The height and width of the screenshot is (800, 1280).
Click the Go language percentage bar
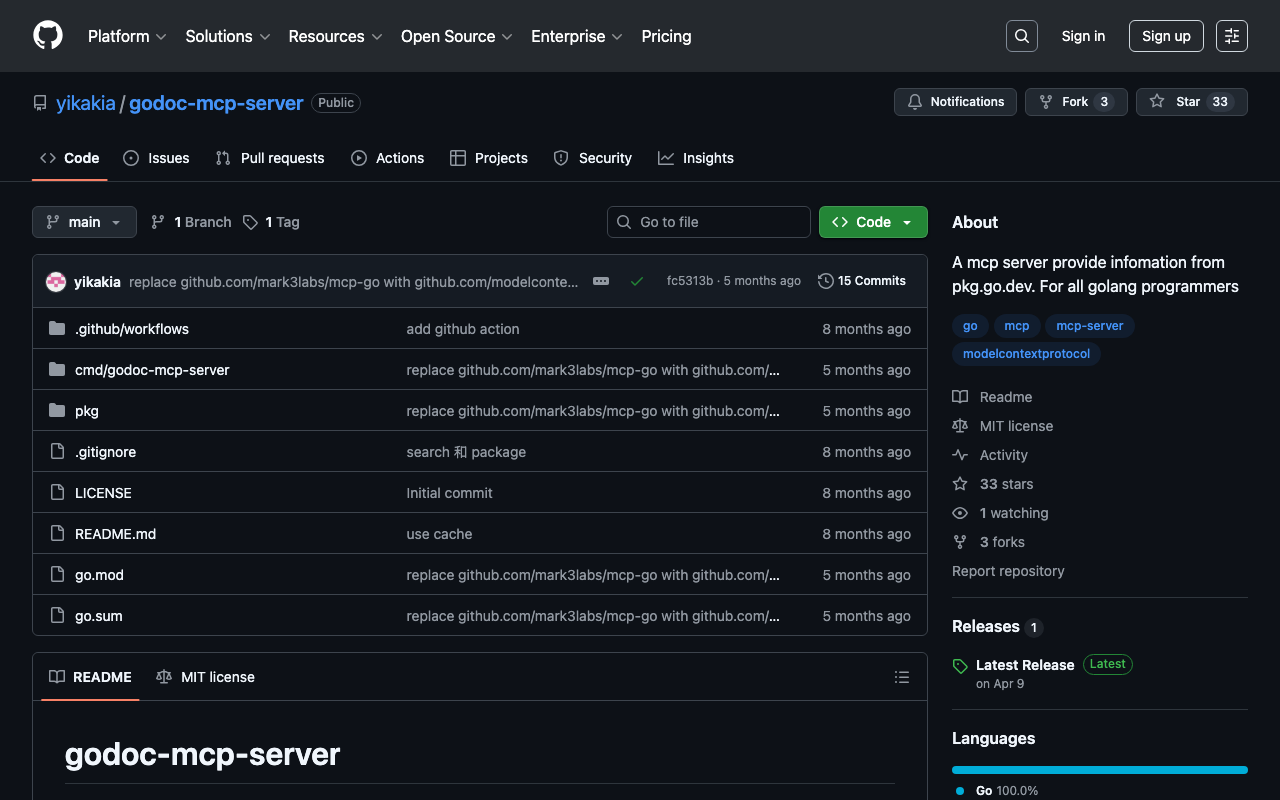pyautogui.click(x=1099, y=770)
